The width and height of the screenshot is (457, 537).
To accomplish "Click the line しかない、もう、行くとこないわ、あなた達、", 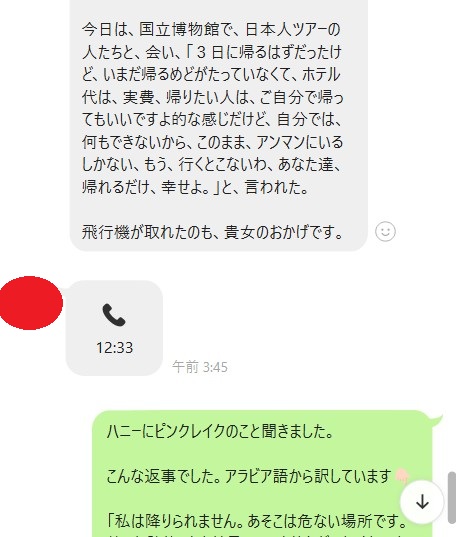I will [x=212, y=165].
